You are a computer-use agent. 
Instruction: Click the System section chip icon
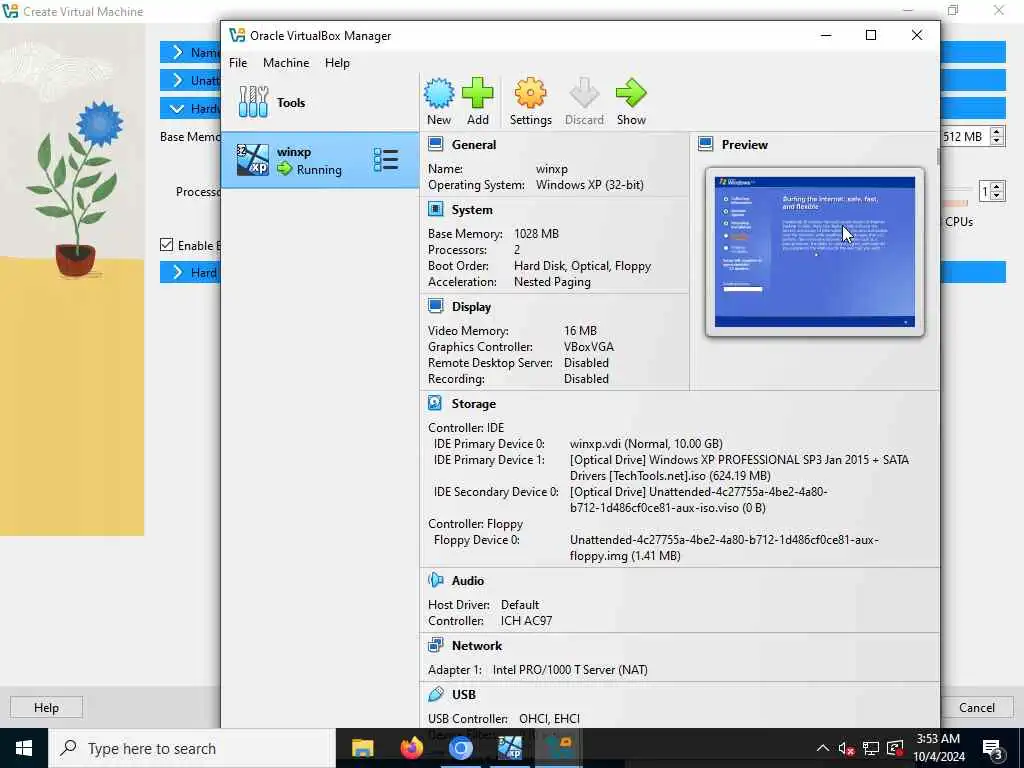pos(436,209)
